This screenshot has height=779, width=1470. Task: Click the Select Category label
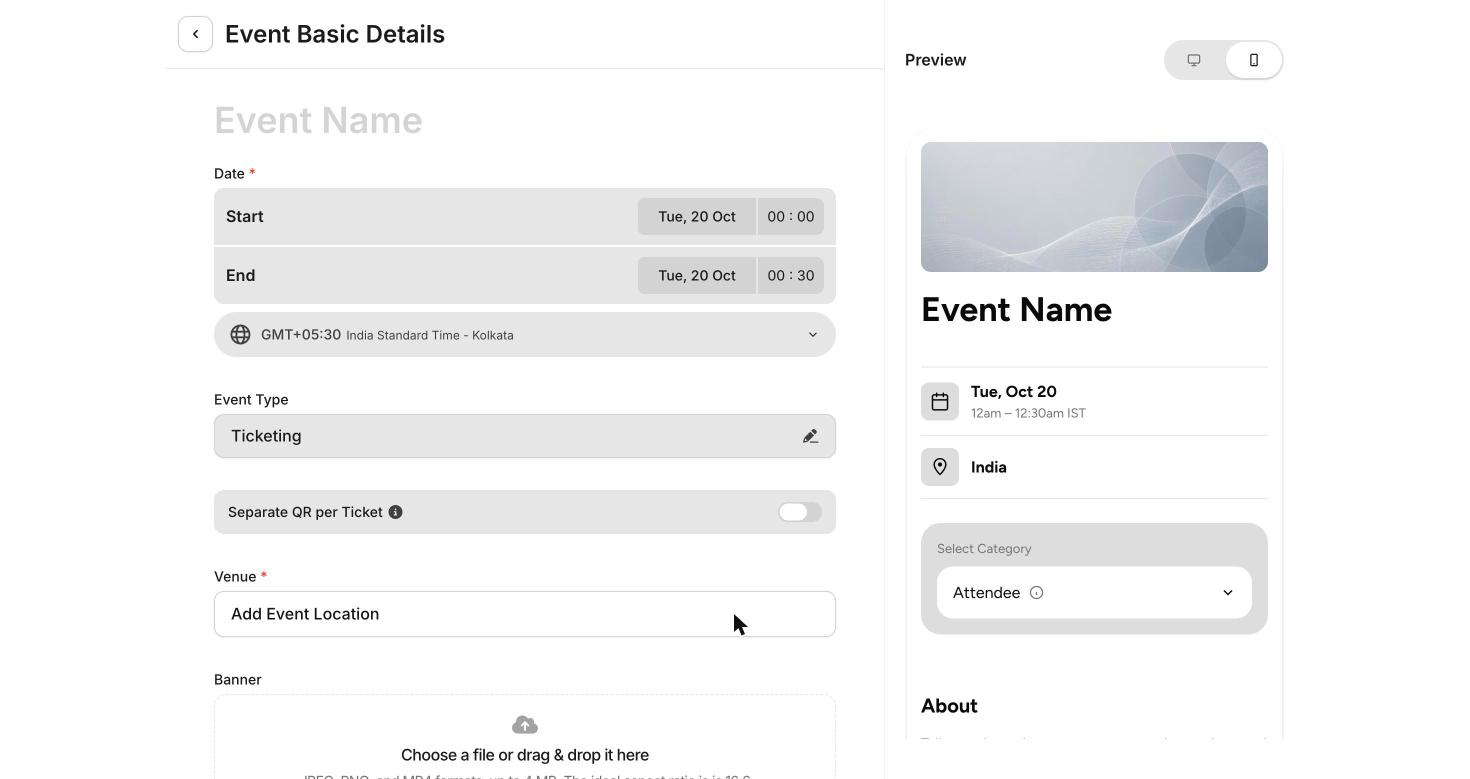[x=984, y=549]
